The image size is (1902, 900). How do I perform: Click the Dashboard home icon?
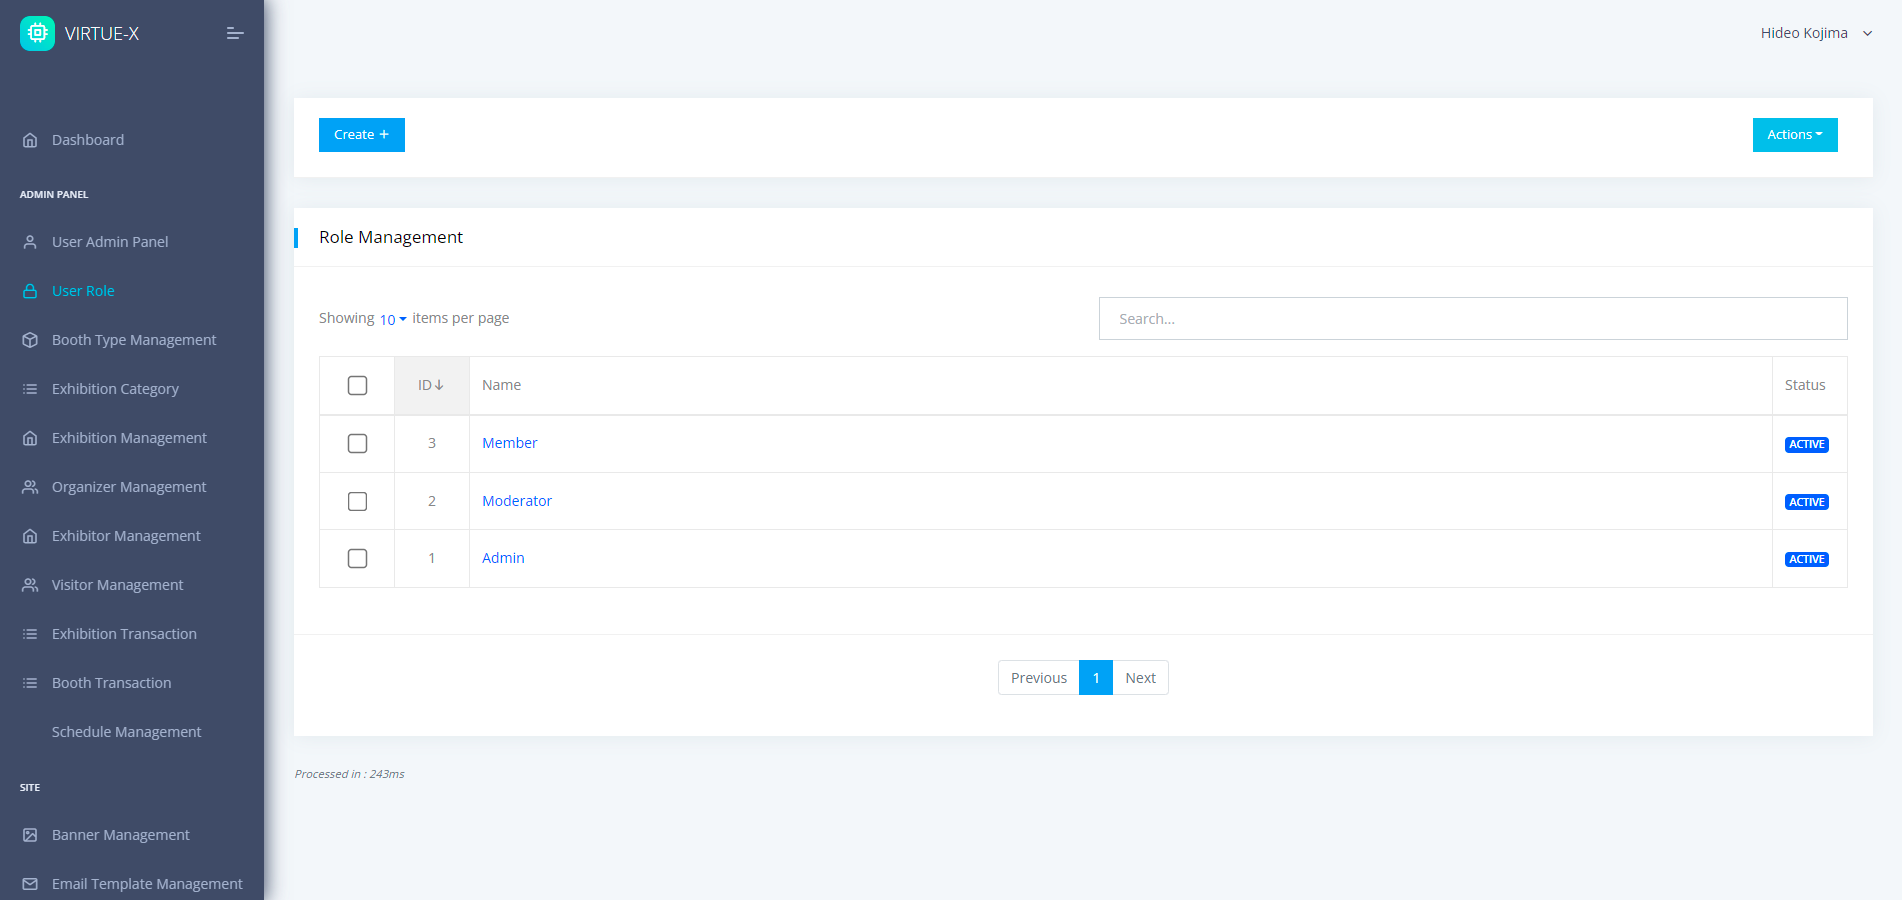click(30, 140)
